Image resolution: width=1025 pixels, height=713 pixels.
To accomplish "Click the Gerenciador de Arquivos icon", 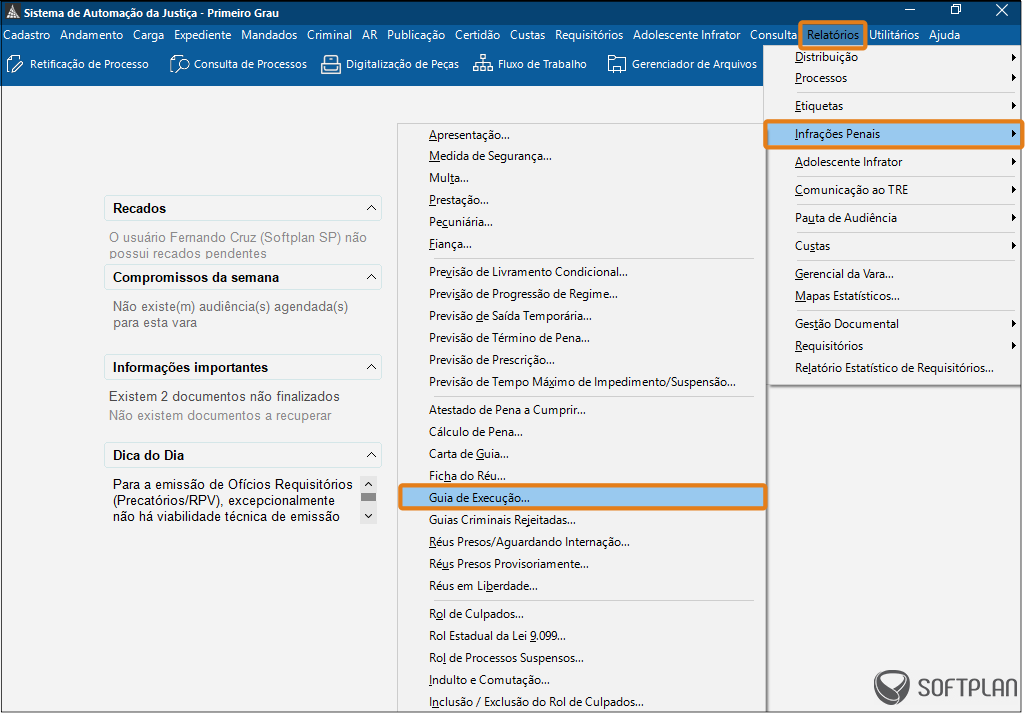I will pyautogui.click(x=616, y=64).
